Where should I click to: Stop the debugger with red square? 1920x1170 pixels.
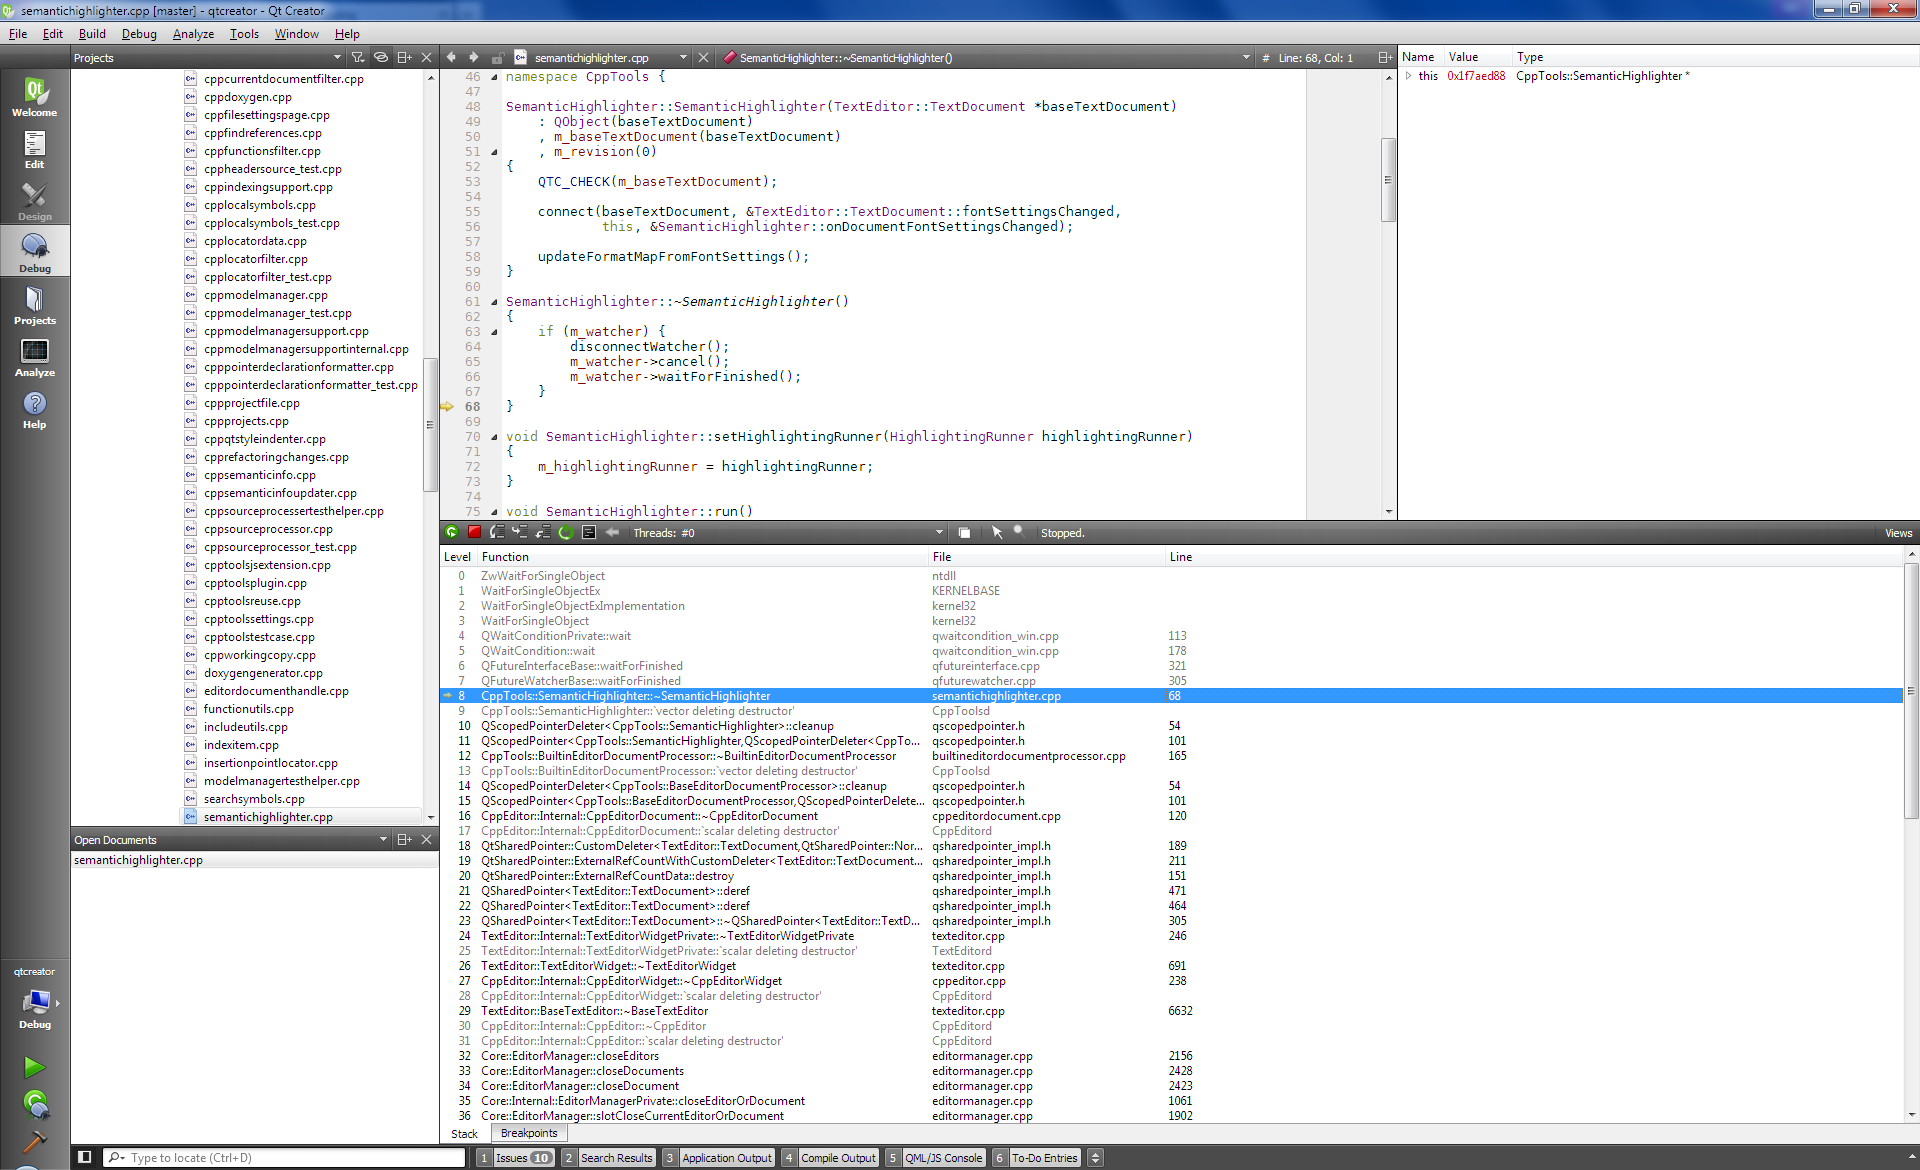point(475,533)
